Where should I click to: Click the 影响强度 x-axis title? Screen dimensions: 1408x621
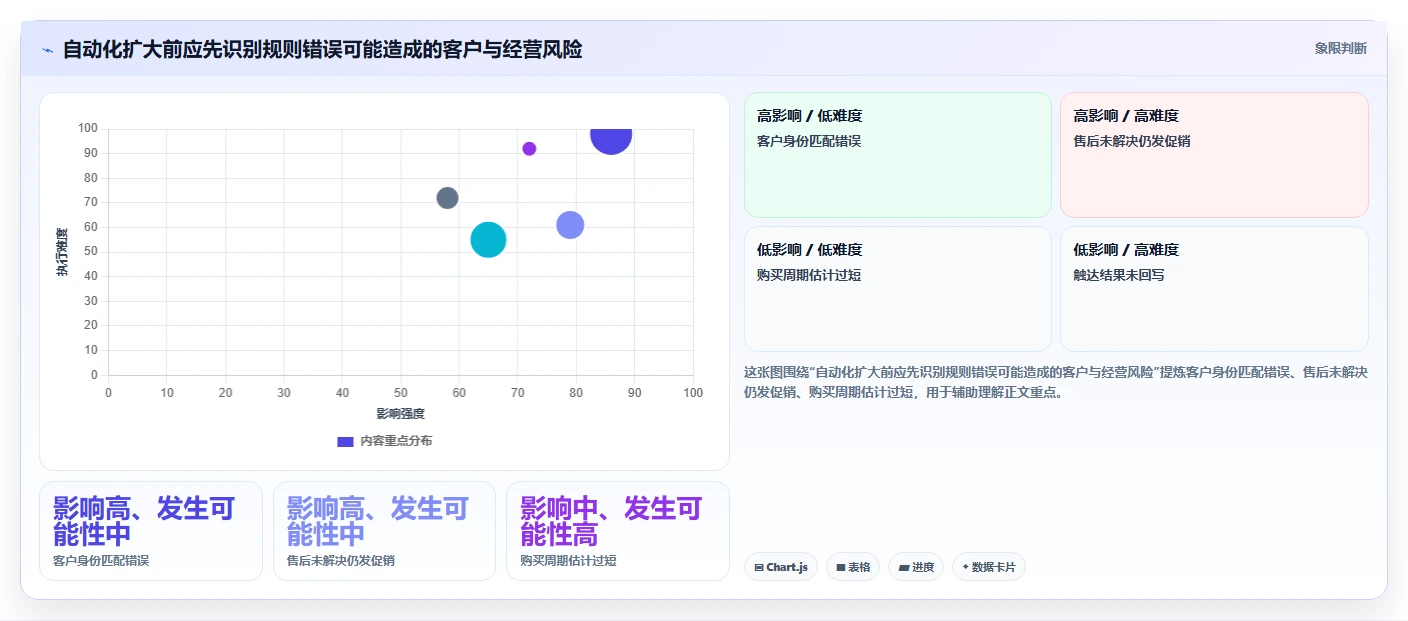(400, 414)
